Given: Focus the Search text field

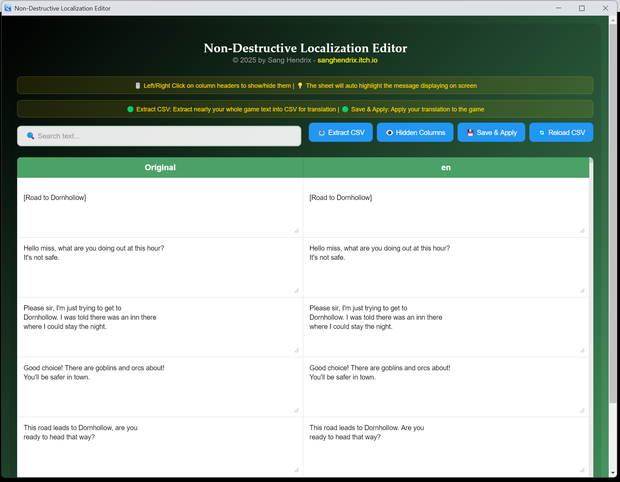Looking at the screenshot, I should click(x=159, y=136).
